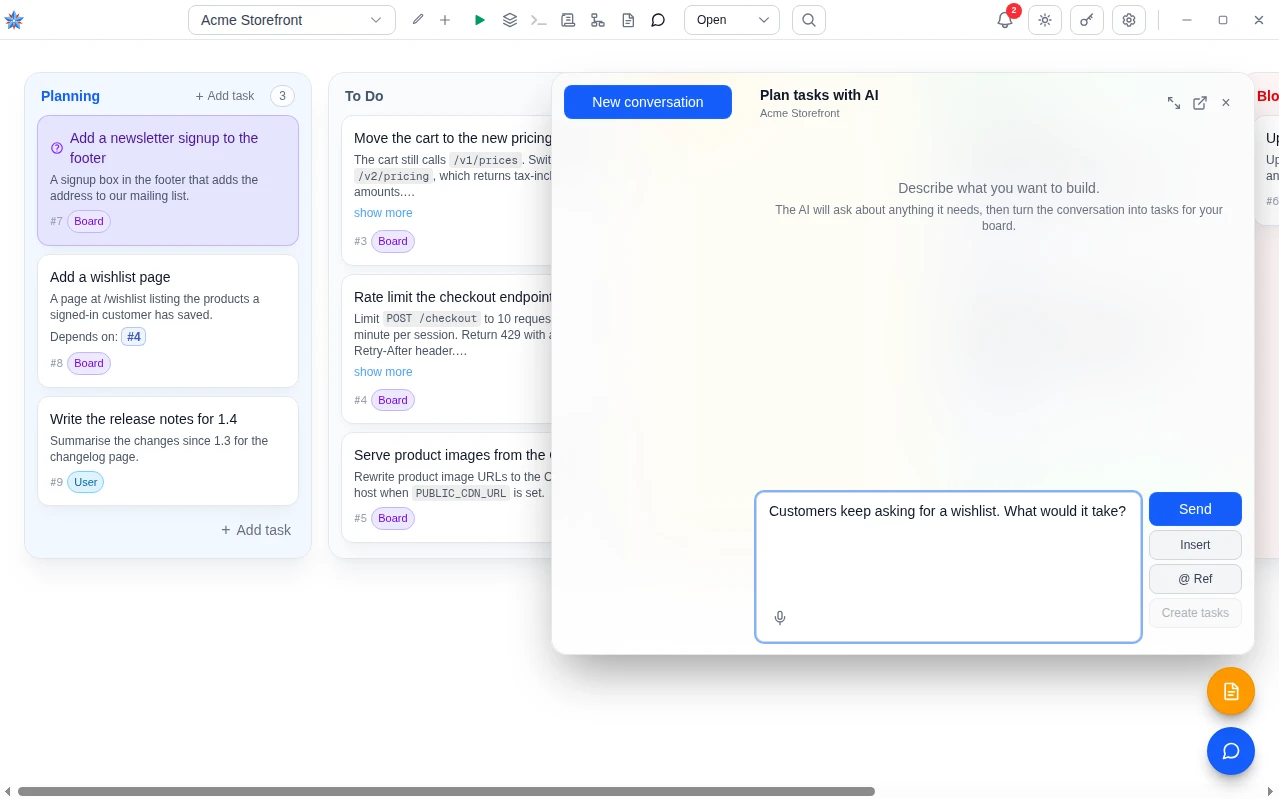Screen dimensions: 1279x799
Task: Click Board tag on task #5
Action: 393,518
